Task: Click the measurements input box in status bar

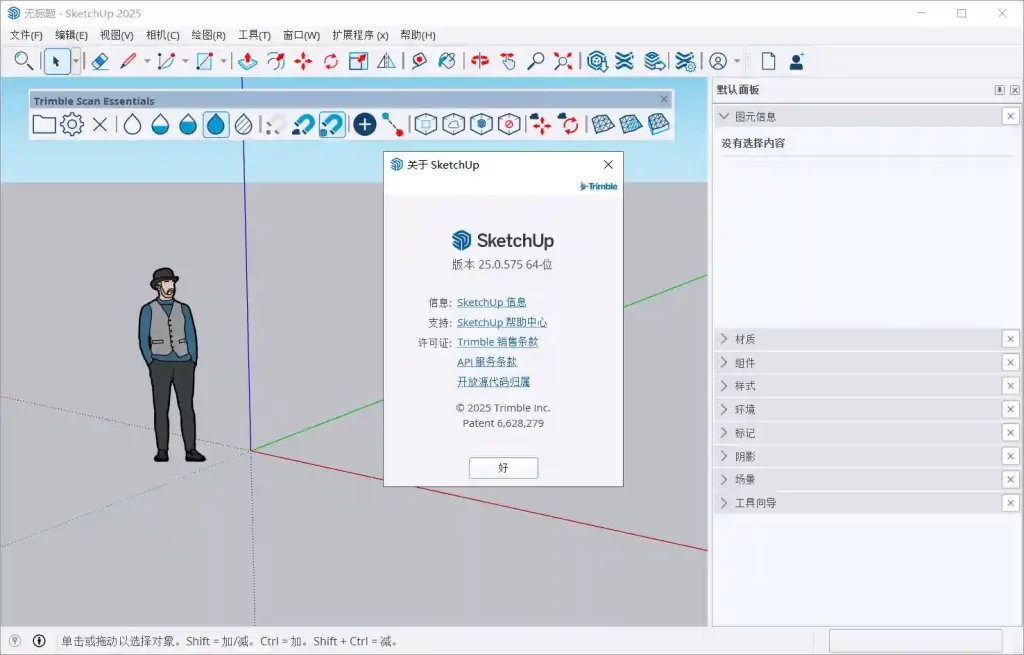Action: click(915, 641)
